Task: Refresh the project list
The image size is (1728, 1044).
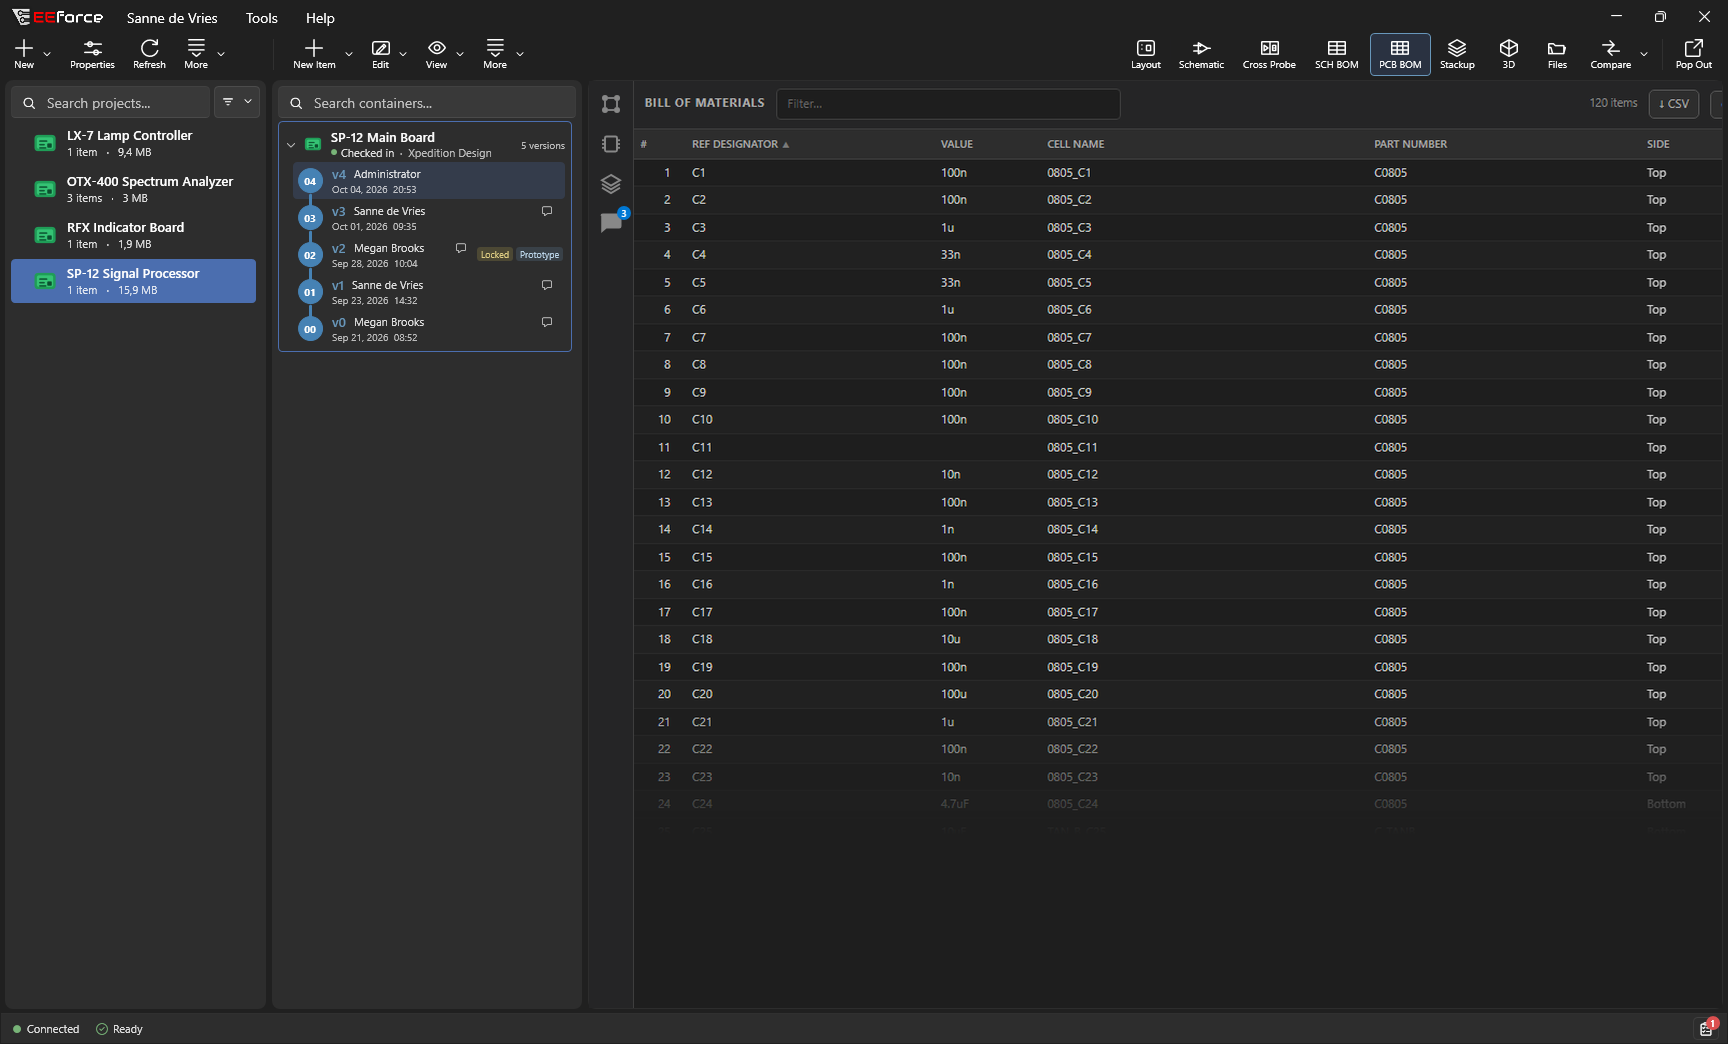Action: click(149, 54)
